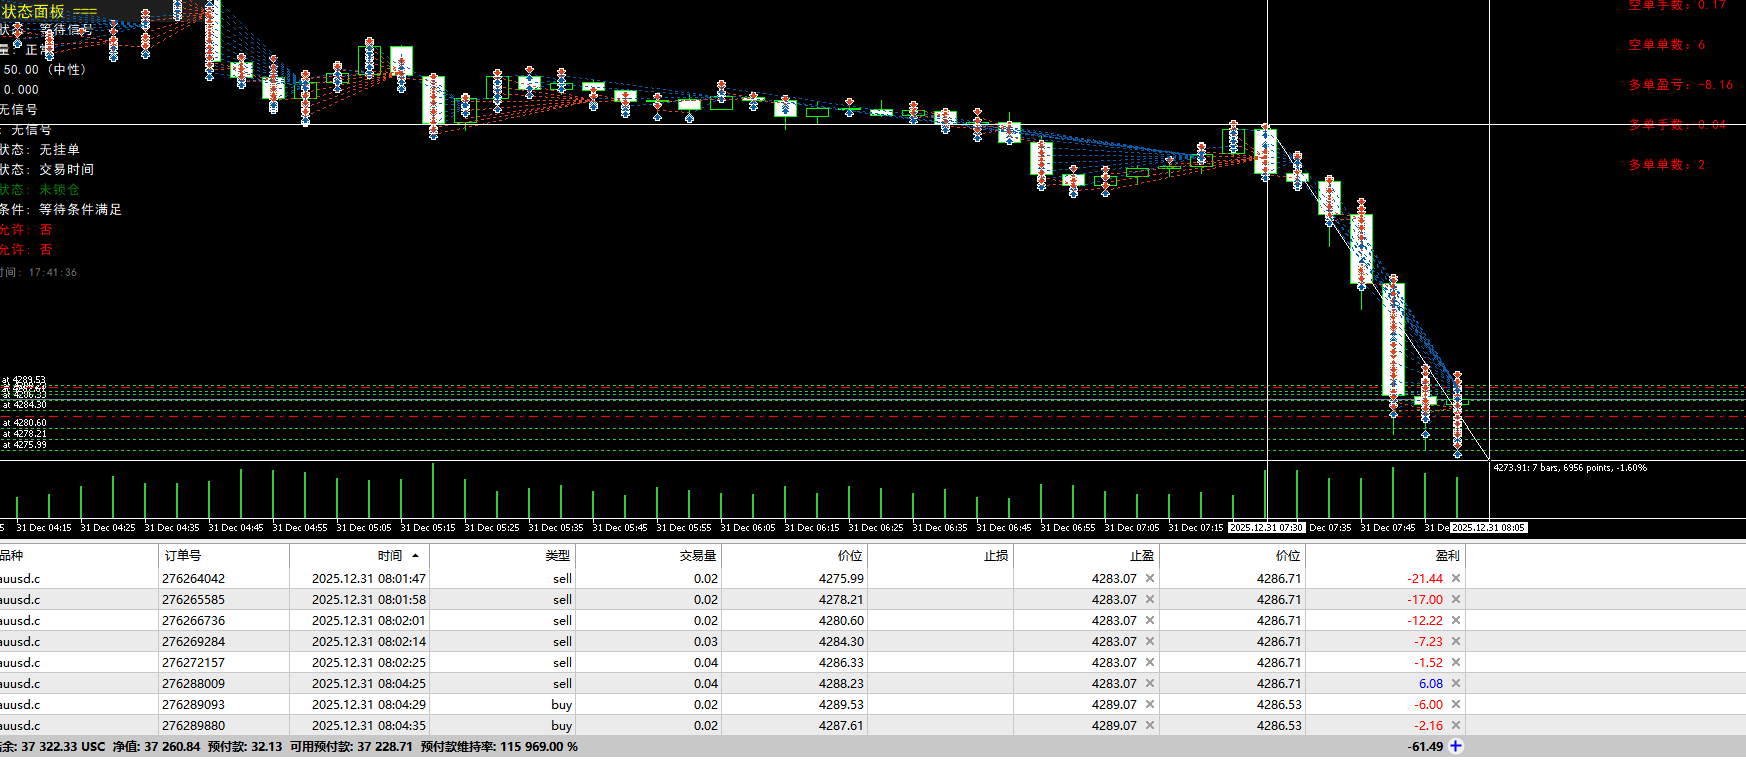The image size is (1746, 780).
Task: Close position for order 276266736 via profit X
Action: click(1456, 620)
